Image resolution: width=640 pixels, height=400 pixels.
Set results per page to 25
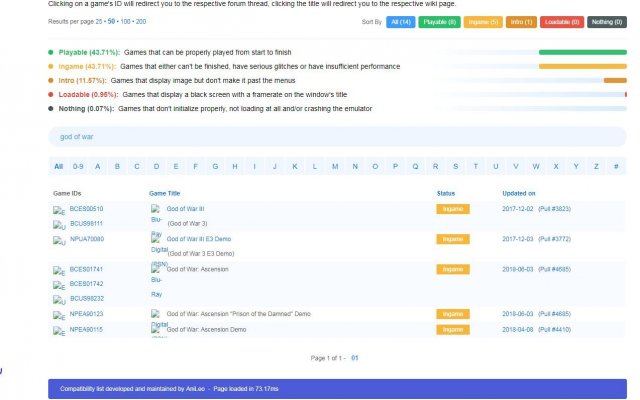(x=99, y=22)
